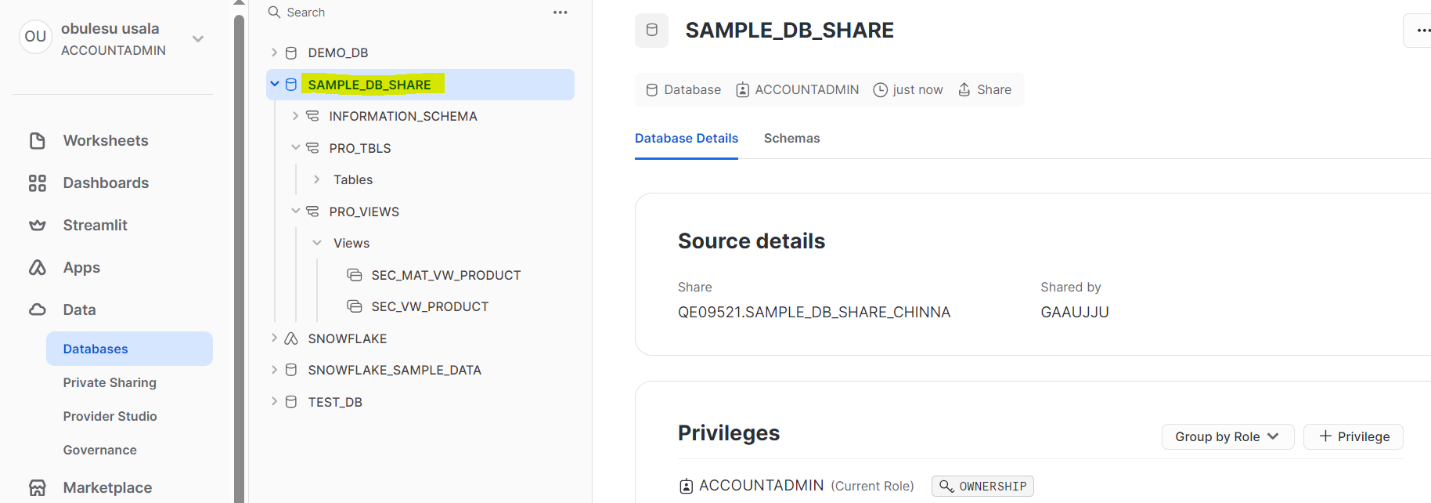Expand Tables under PRO_TBLS
Viewport: 1431px width, 503px height.
coord(317,180)
